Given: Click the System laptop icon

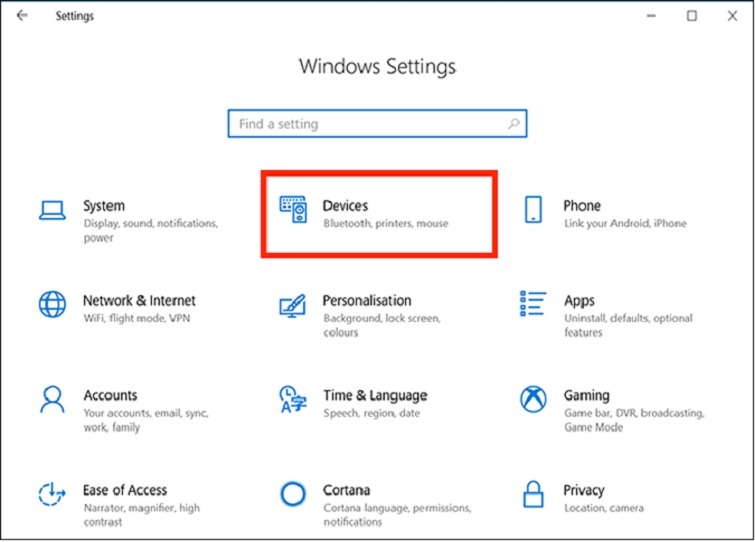Looking at the screenshot, I should (x=51, y=210).
